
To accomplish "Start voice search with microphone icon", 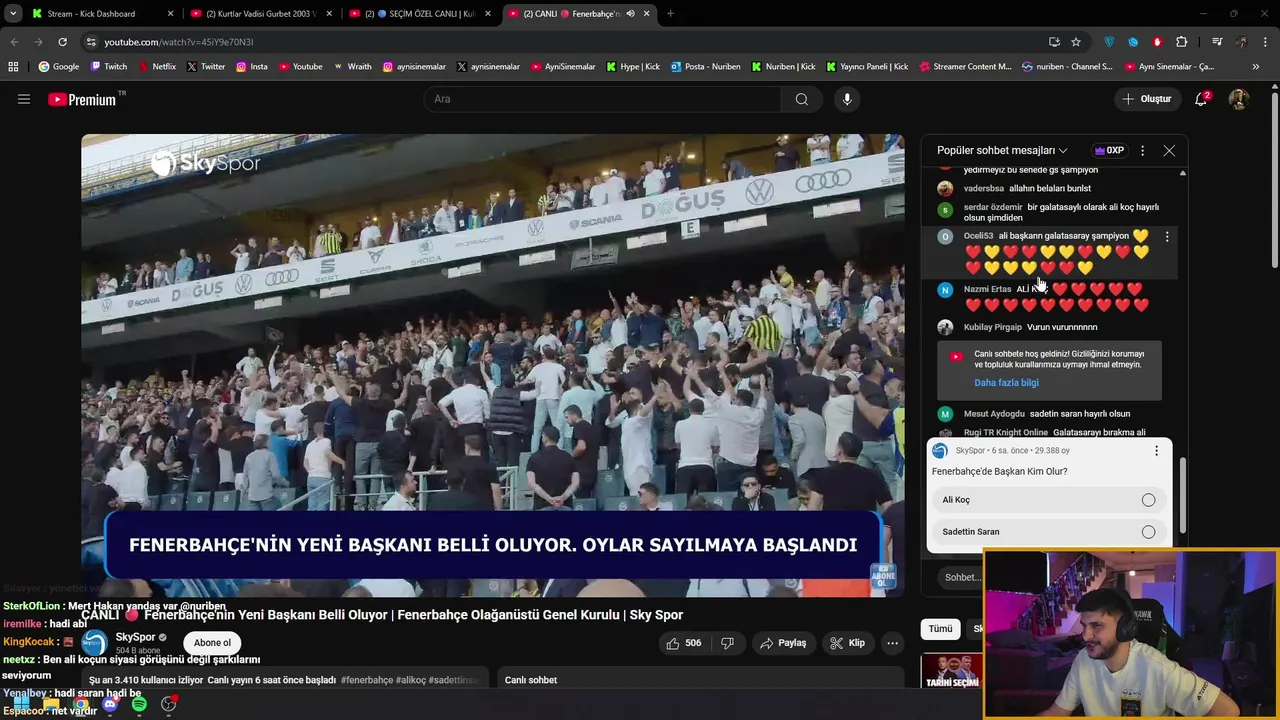I will pyautogui.click(x=847, y=99).
